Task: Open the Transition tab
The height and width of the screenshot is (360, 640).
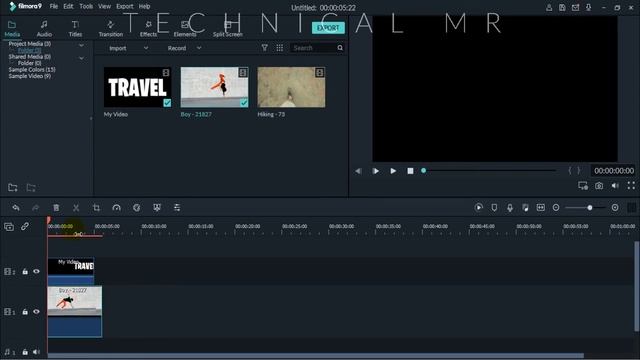Action: point(111,29)
